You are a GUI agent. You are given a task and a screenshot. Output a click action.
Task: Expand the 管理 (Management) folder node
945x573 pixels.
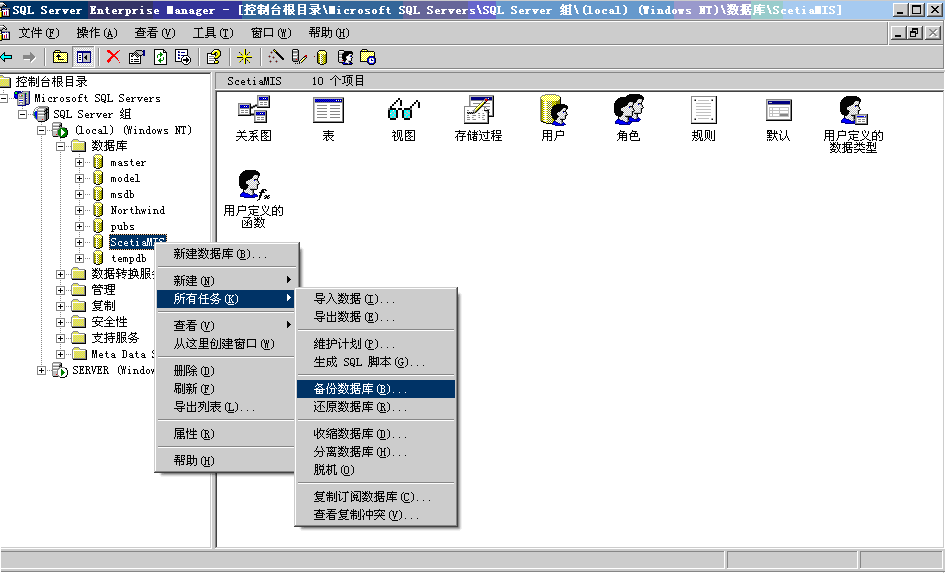coord(61,290)
